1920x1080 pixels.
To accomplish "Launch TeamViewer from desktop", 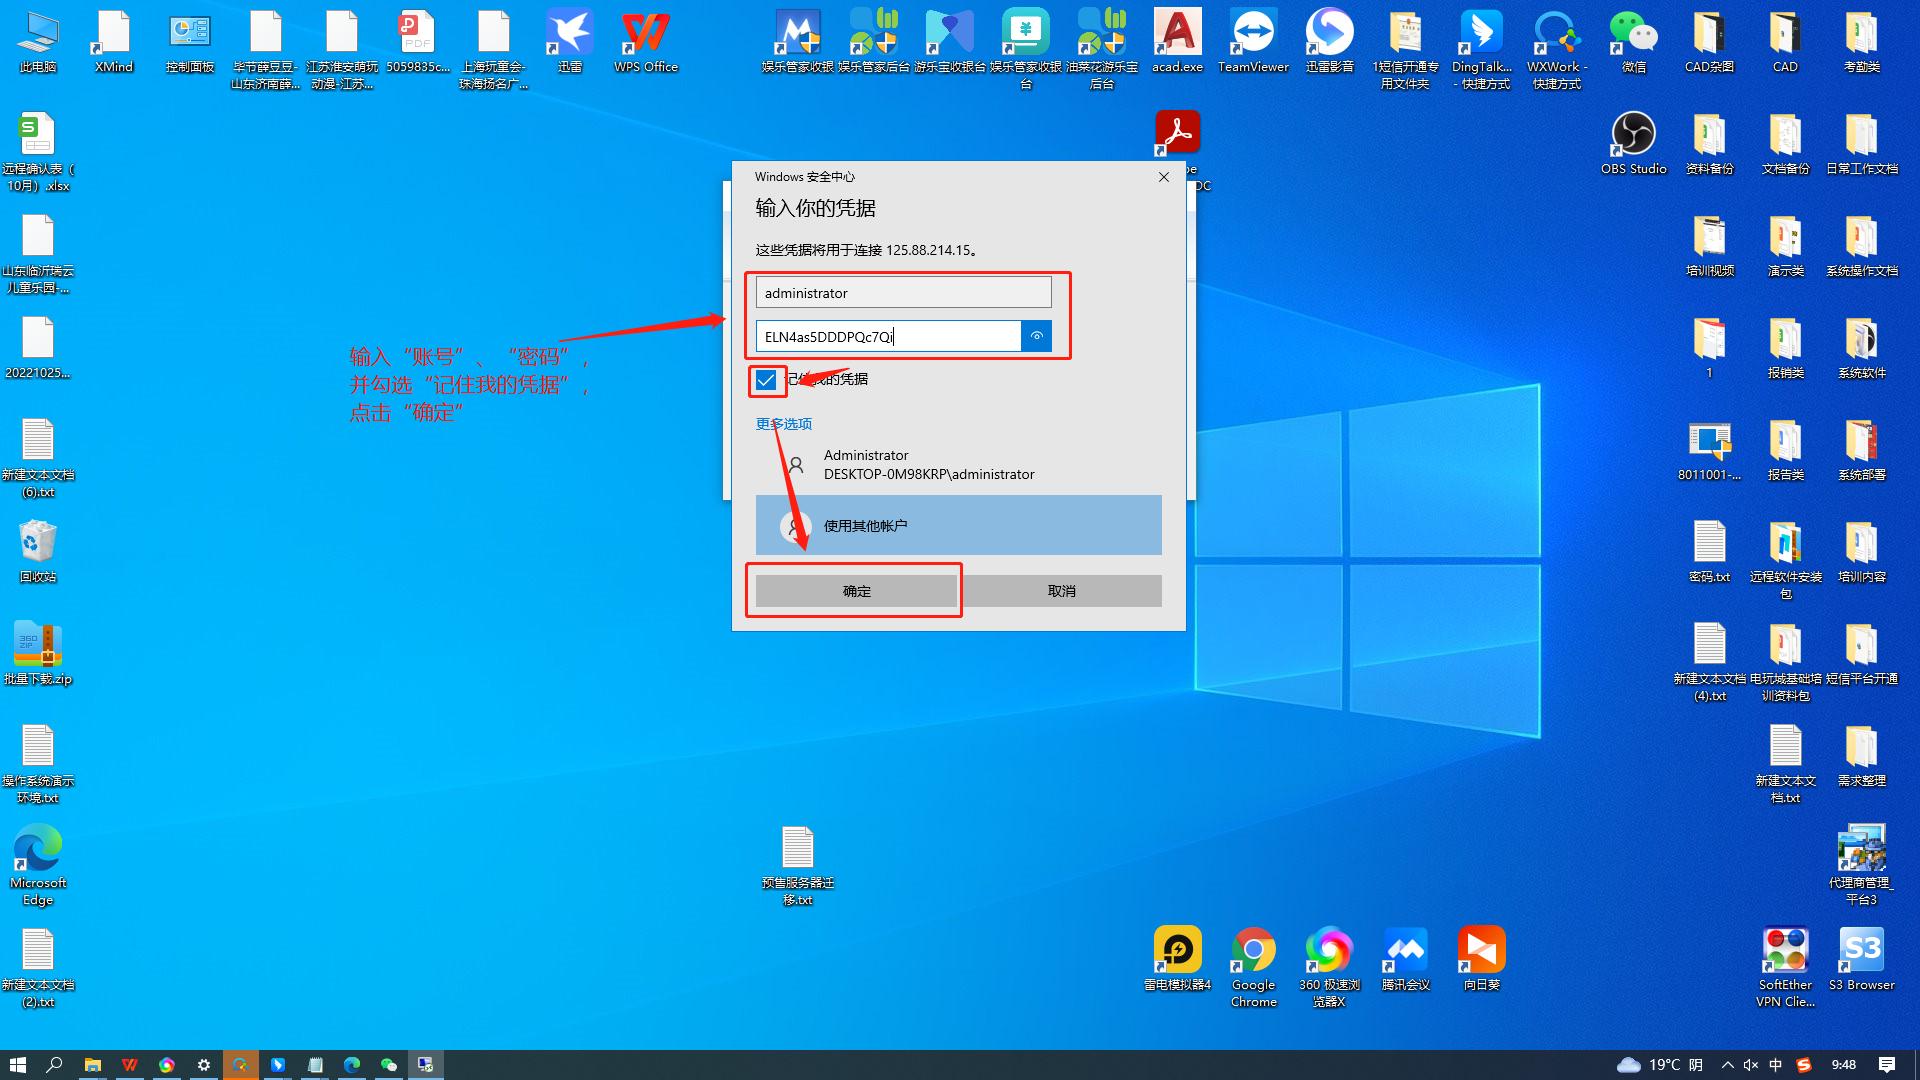I will coord(1254,42).
